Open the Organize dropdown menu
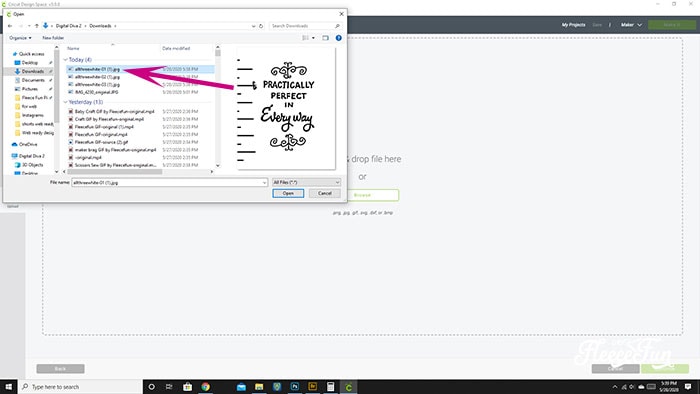Viewport: 700px width, 394px height. tap(20, 38)
